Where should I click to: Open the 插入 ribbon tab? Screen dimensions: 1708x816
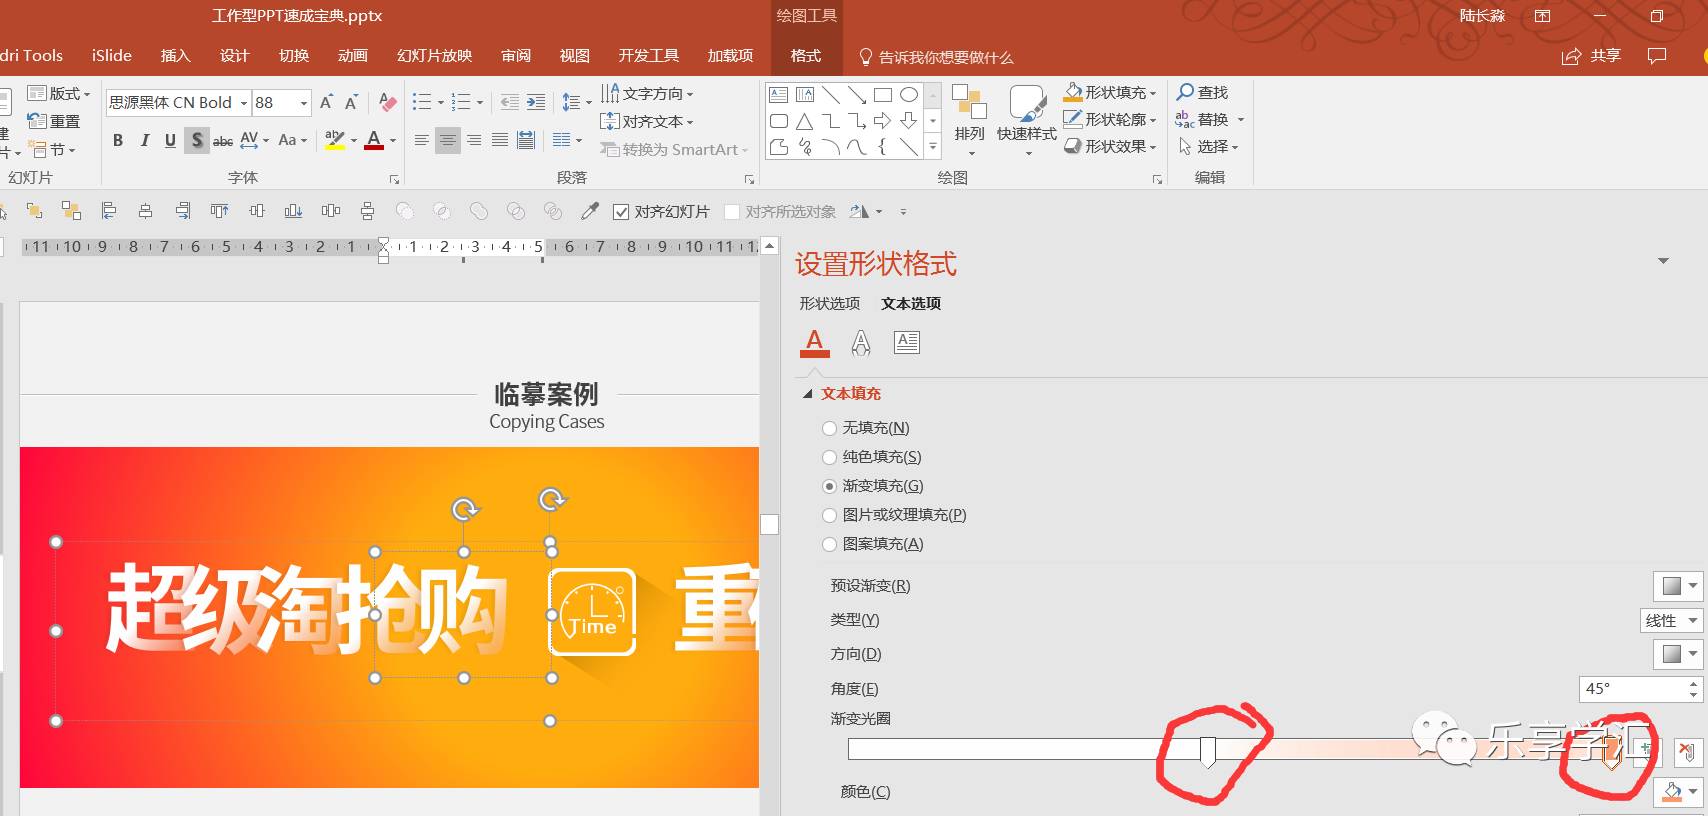pyautogui.click(x=175, y=56)
